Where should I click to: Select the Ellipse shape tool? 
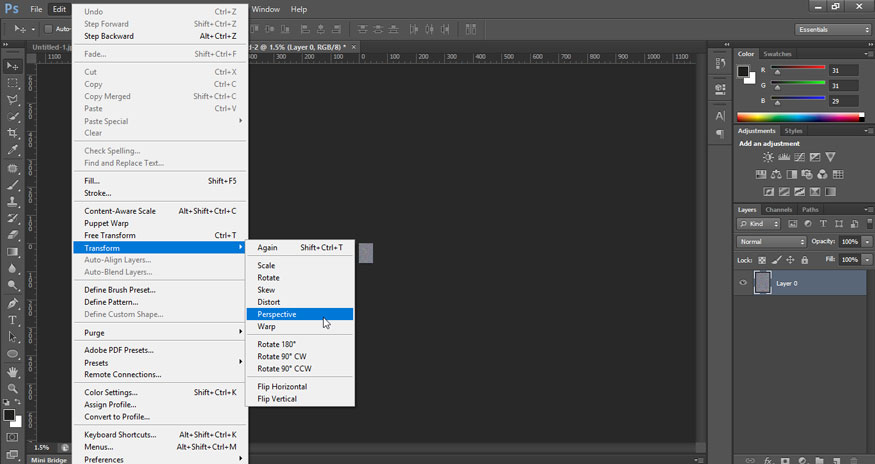pyautogui.click(x=12, y=354)
